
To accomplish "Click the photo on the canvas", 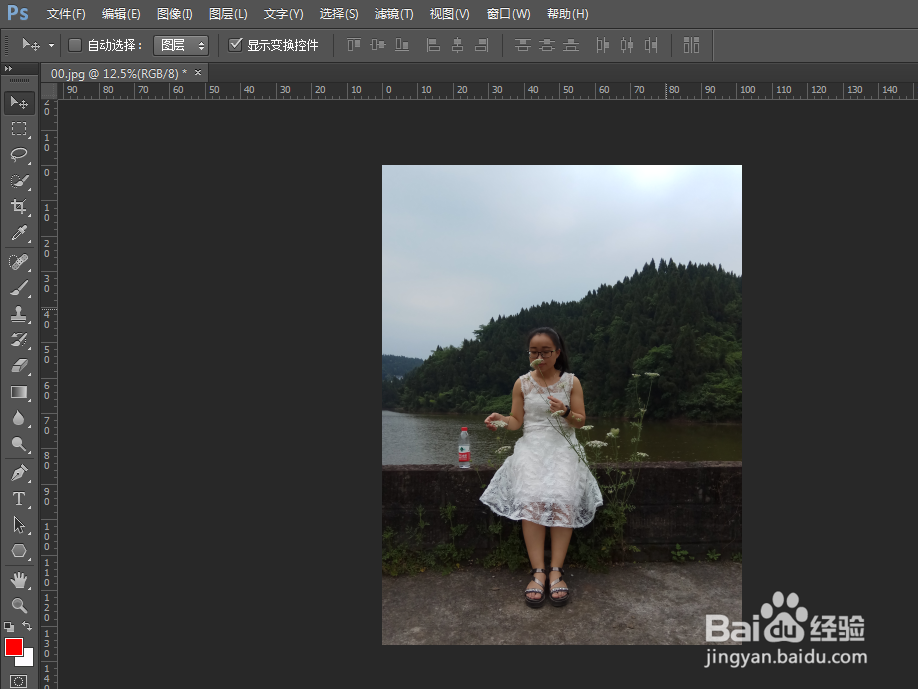I will (561, 405).
